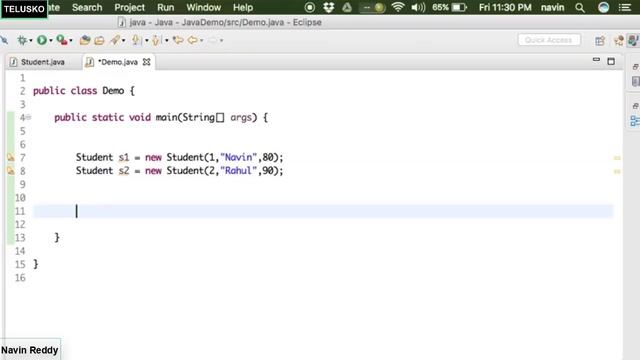The height and width of the screenshot is (360, 640).
Task: Open the Outline view icon in right trim
Action: tap(635, 121)
